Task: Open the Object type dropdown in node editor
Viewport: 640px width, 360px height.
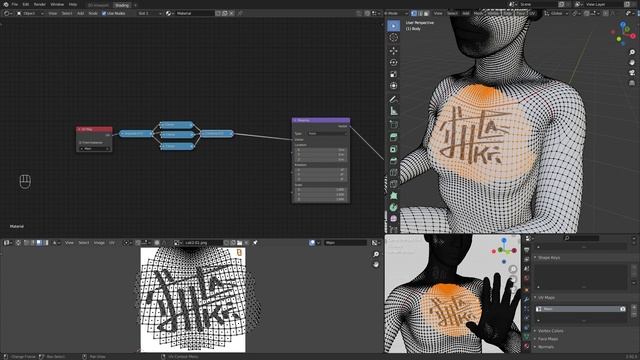Action: click(x=30, y=13)
